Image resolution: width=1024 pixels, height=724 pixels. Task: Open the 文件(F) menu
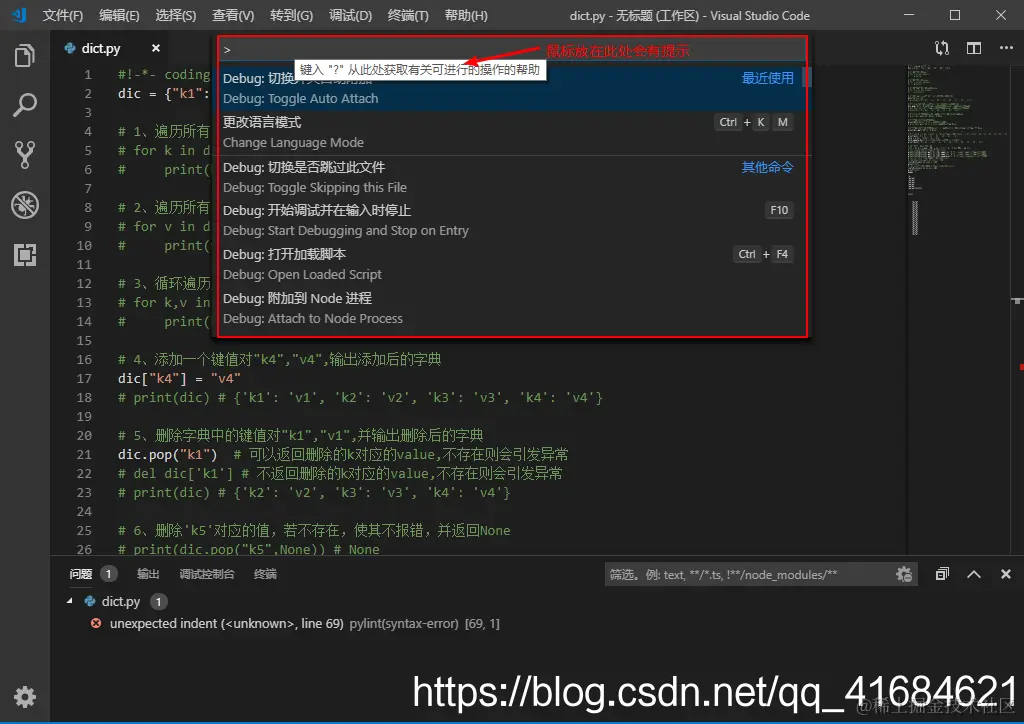pyautogui.click(x=63, y=16)
